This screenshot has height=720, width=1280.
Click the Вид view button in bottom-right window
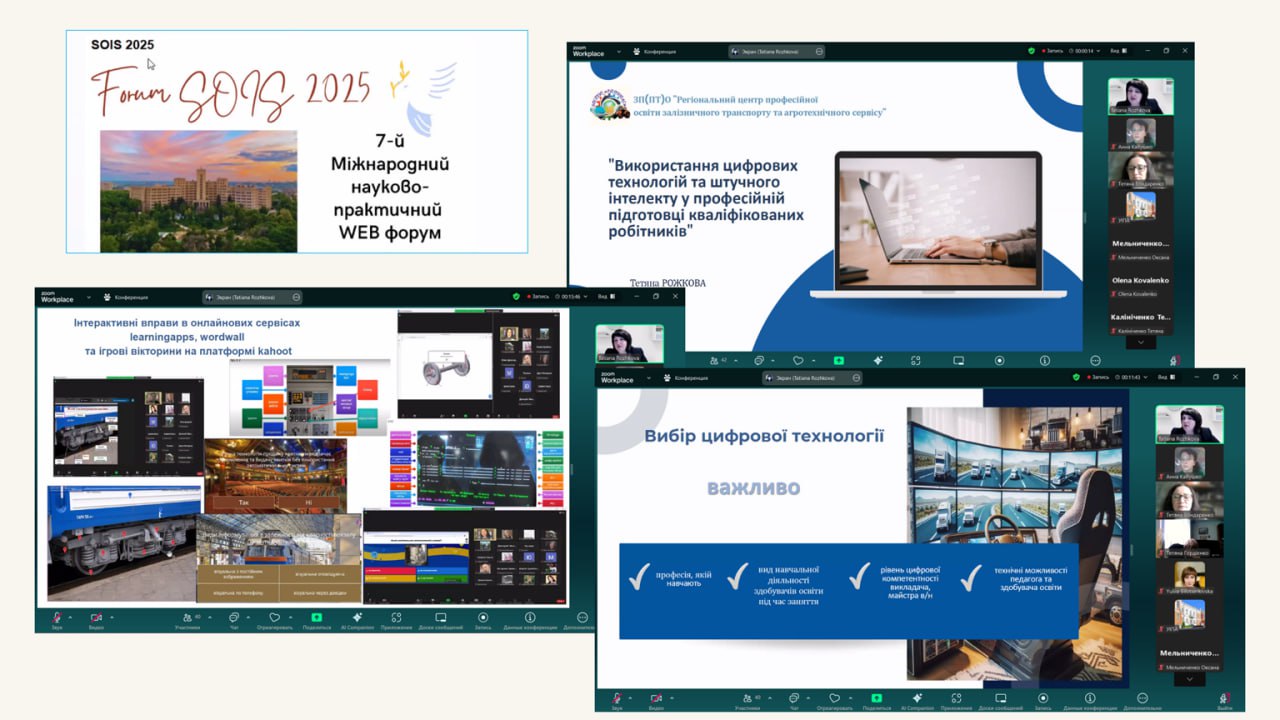tap(1167, 377)
